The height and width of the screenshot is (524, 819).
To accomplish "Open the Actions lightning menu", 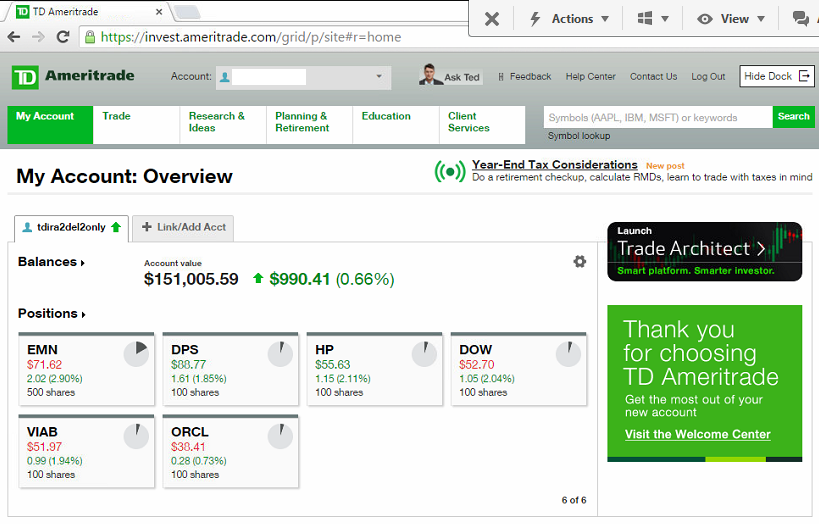I will [569, 19].
